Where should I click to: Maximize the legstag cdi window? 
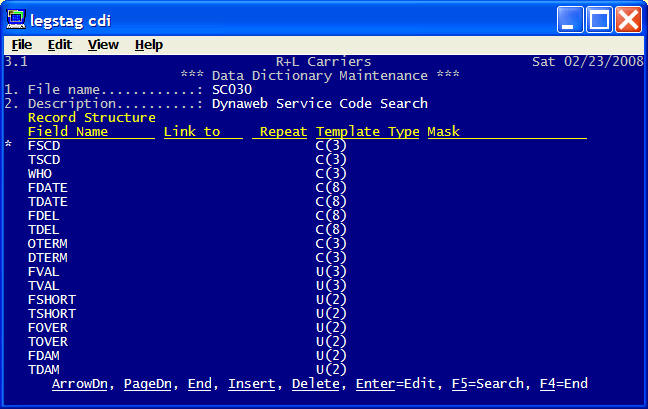click(598, 18)
